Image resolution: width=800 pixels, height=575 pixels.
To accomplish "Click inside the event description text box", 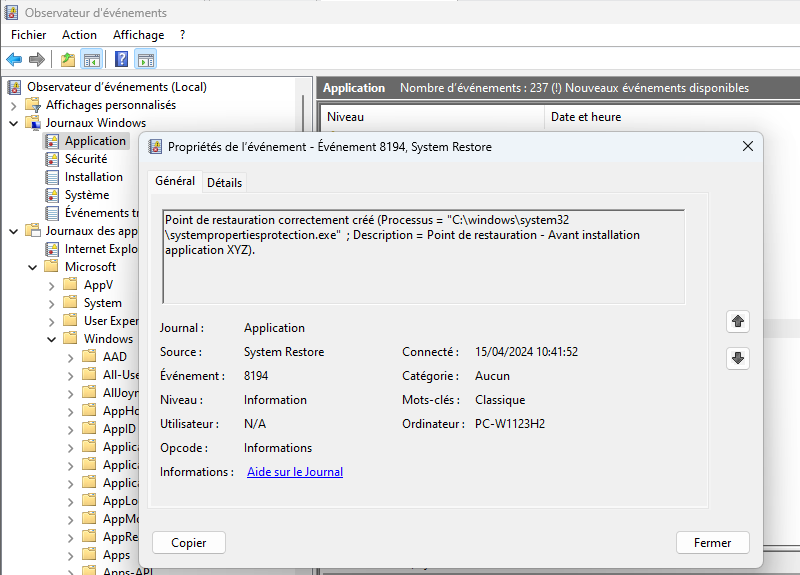I will [423, 256].
